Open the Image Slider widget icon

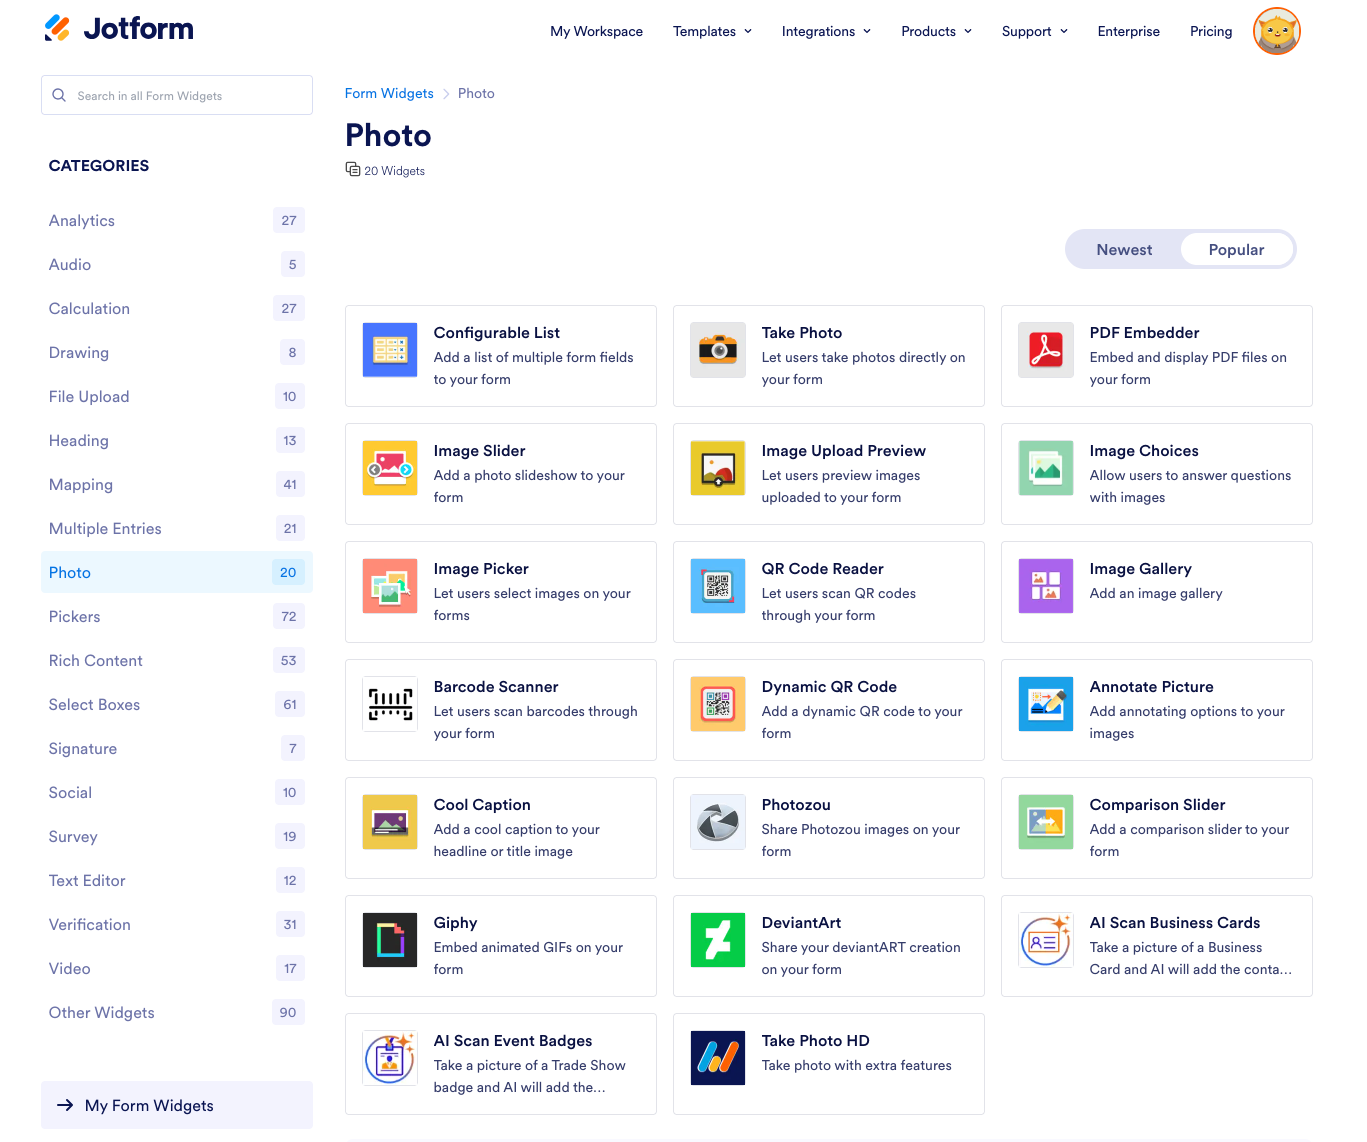click(x=390, y=467)
